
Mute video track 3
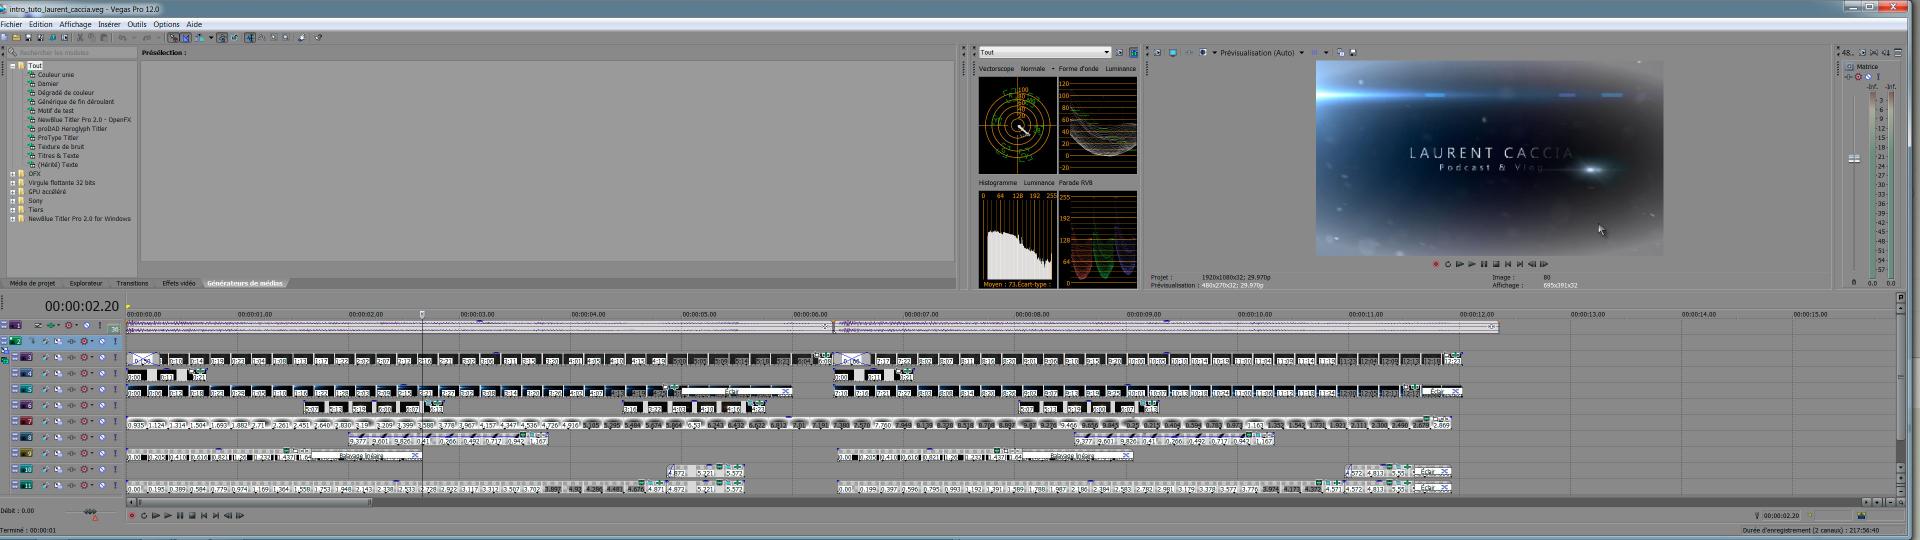pos(102,357)
